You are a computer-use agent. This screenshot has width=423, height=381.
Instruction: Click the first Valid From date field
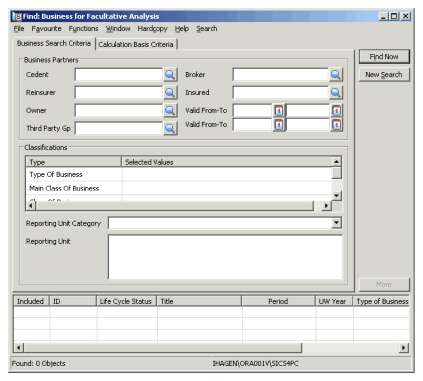coord(253,110)
